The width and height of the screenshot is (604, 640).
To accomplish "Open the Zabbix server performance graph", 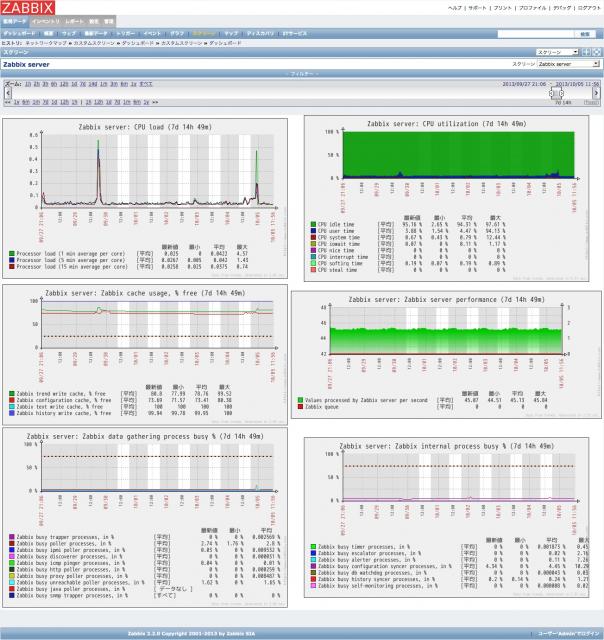I will (446, 354).
